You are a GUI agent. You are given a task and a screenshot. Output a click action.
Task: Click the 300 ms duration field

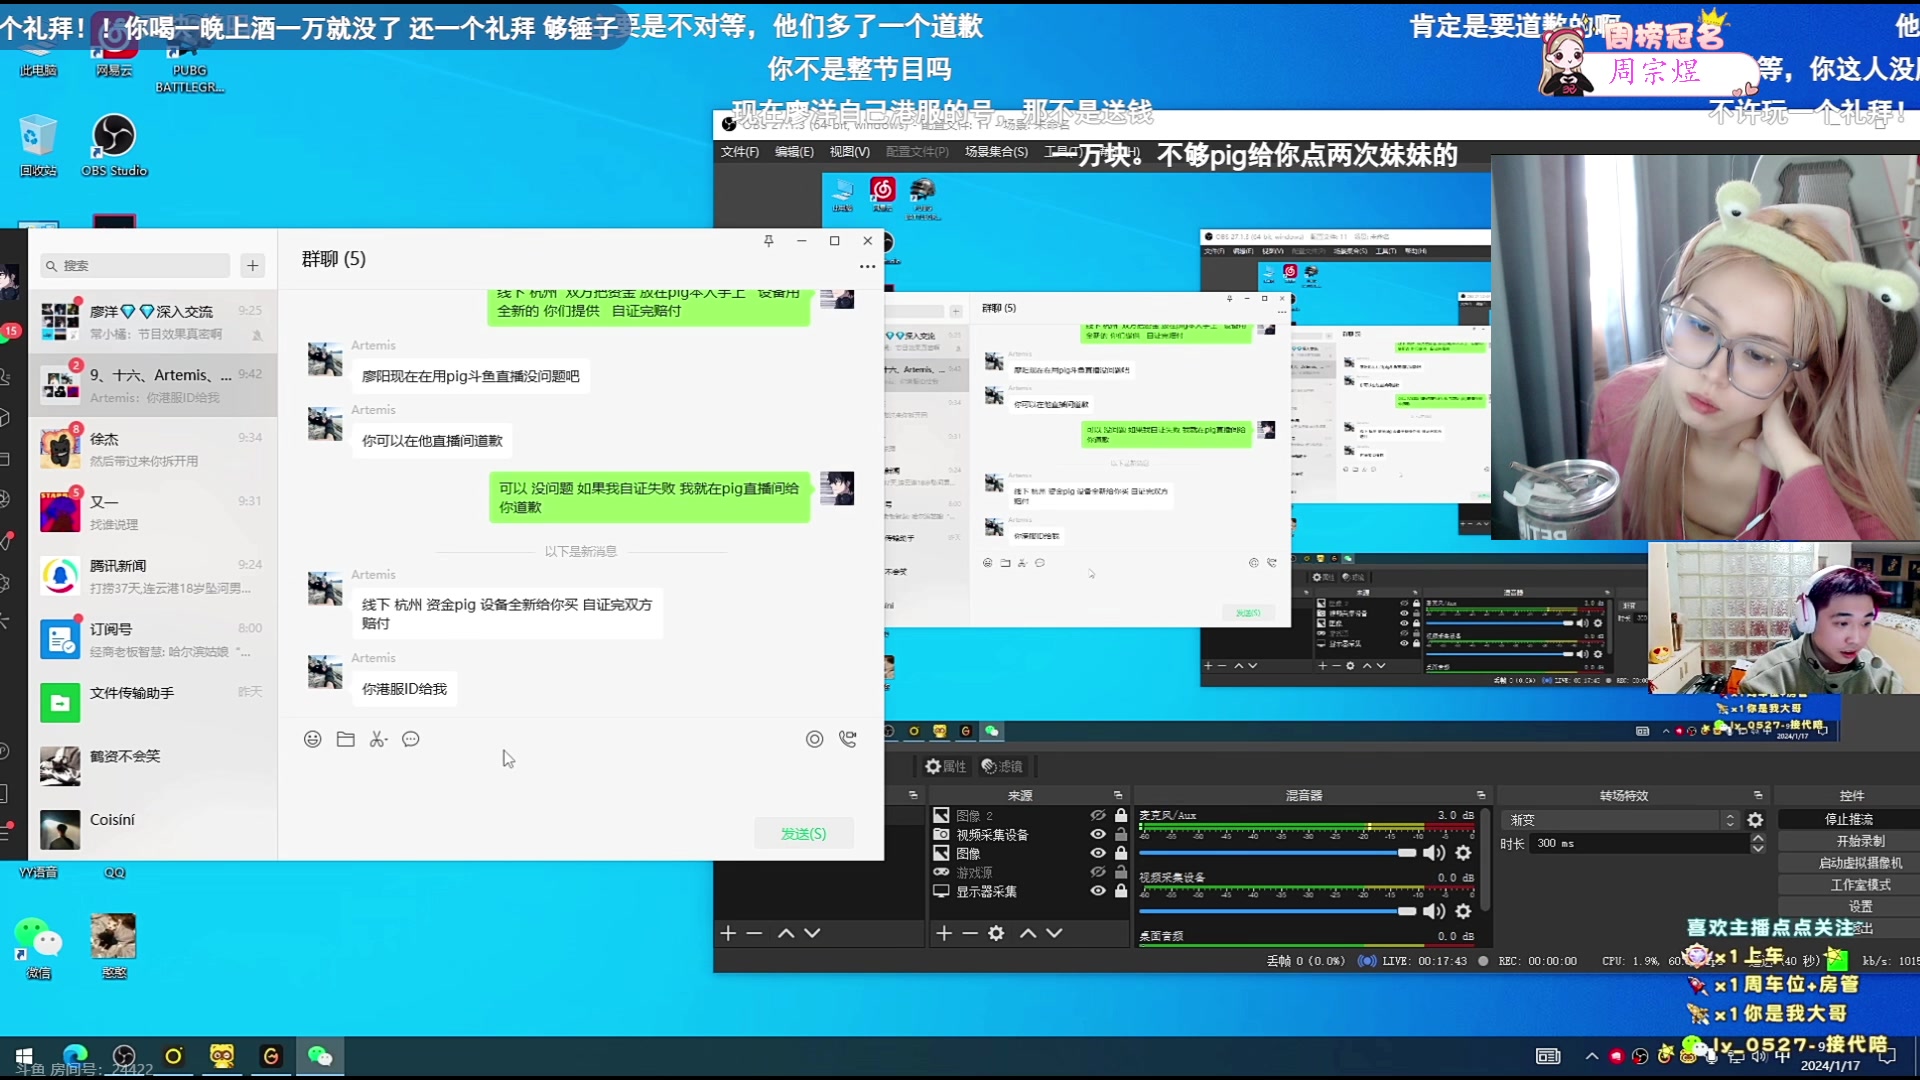[x=1640, y=843]
